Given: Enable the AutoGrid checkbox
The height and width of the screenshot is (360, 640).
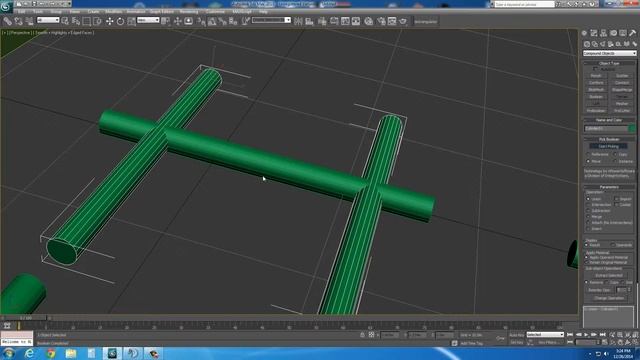Looking at the screenshot, I should (x=596, y=69).
